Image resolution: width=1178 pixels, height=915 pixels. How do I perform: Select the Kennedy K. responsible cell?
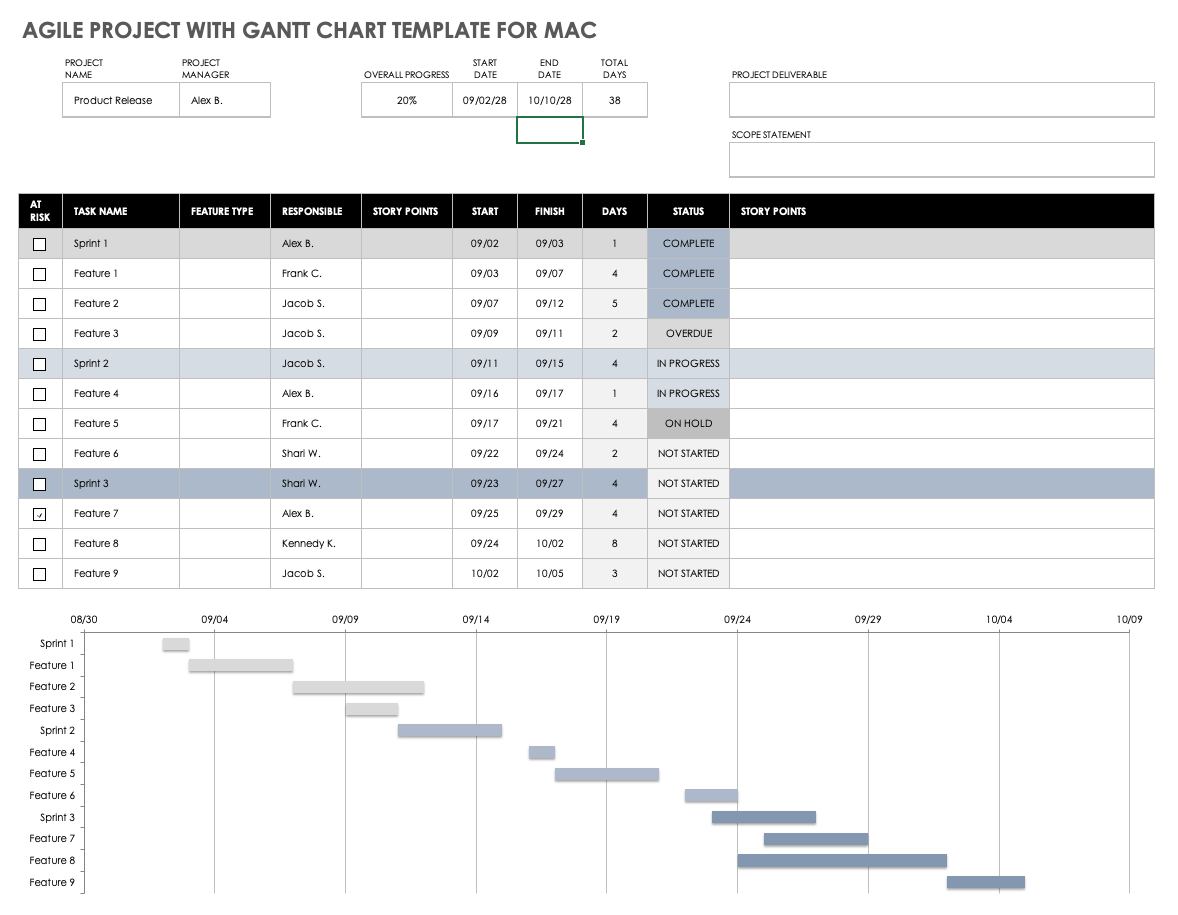point(309,544)
